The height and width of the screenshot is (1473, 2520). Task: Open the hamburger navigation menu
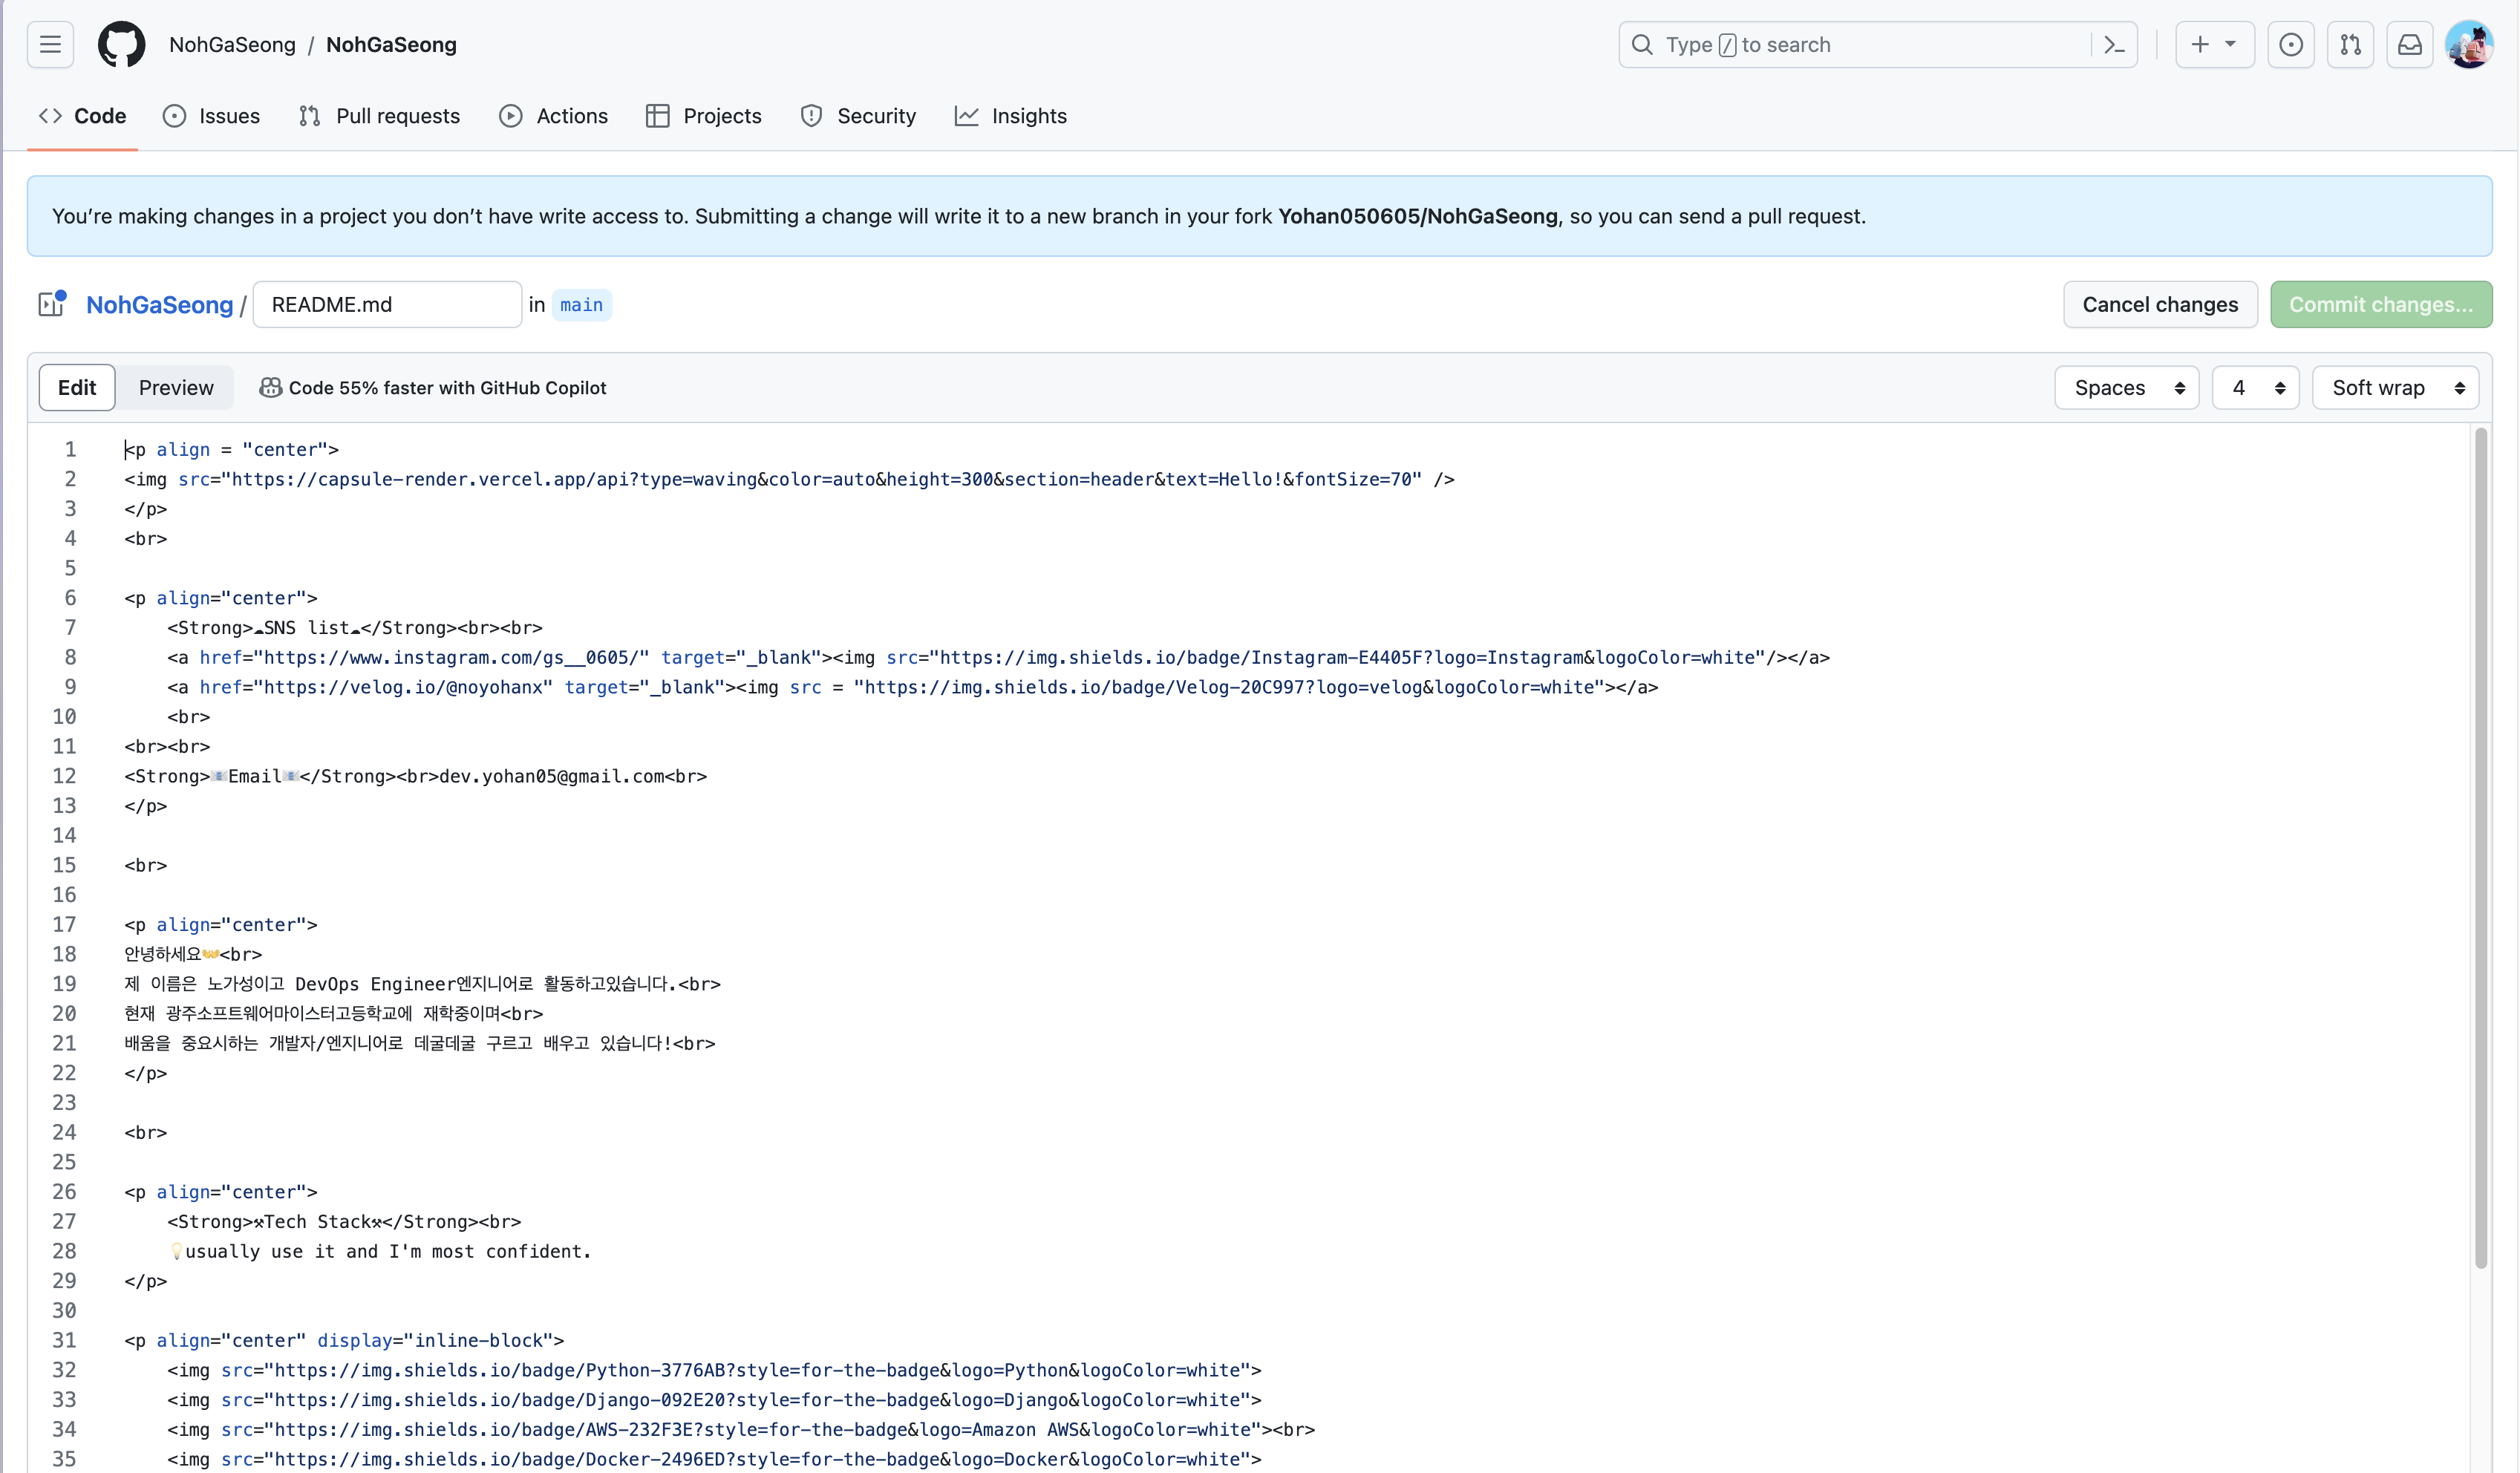coord(50,45)
